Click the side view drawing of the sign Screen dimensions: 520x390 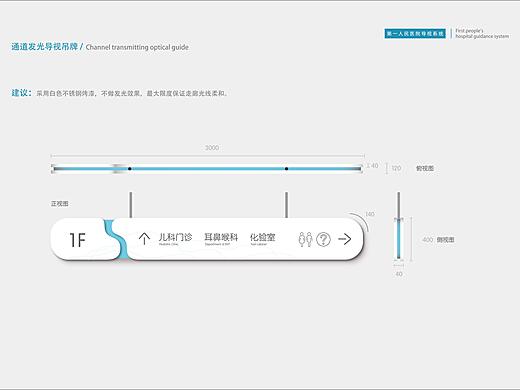(x=399, y=226)
